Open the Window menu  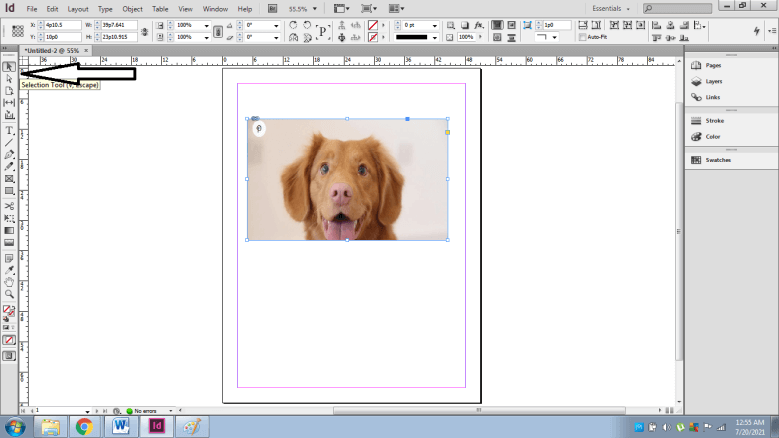215,9
